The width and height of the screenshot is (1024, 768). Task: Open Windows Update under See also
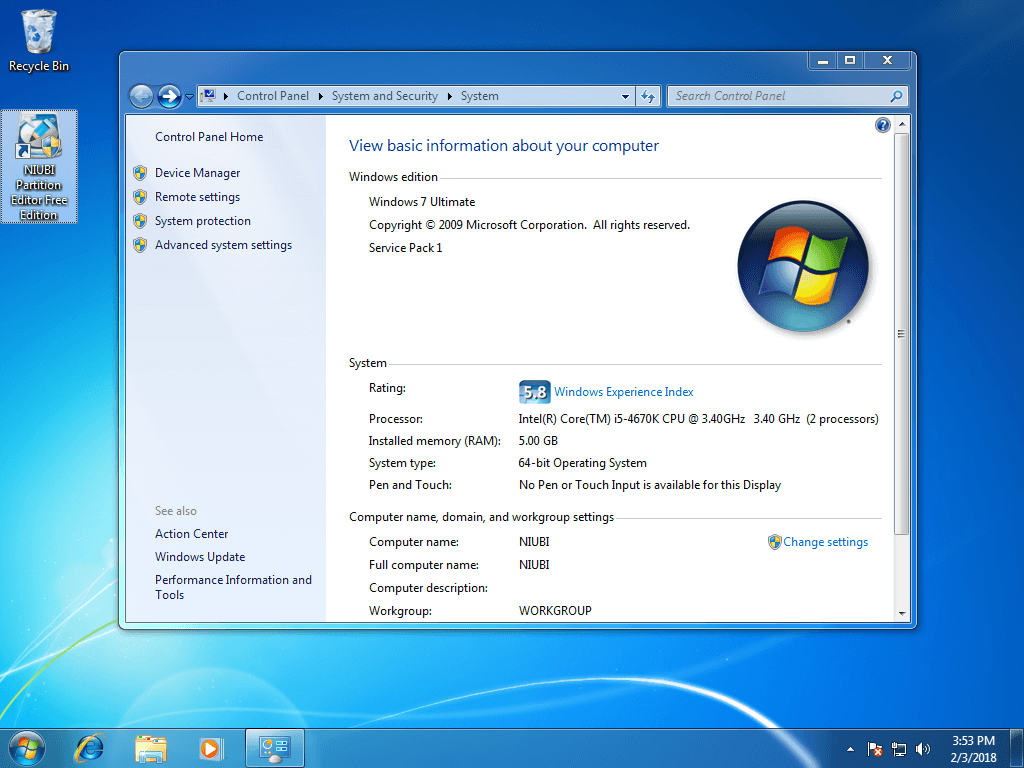200,557
